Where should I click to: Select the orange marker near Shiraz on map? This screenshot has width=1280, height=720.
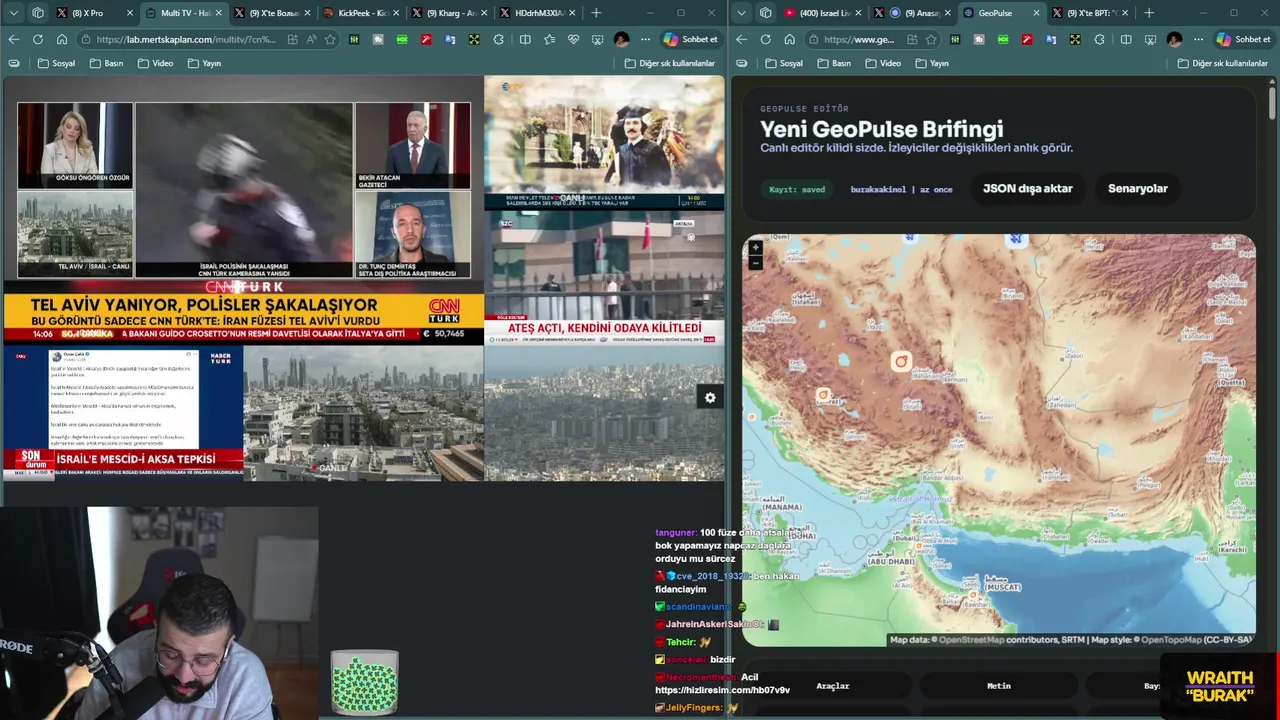click(823, 395)
